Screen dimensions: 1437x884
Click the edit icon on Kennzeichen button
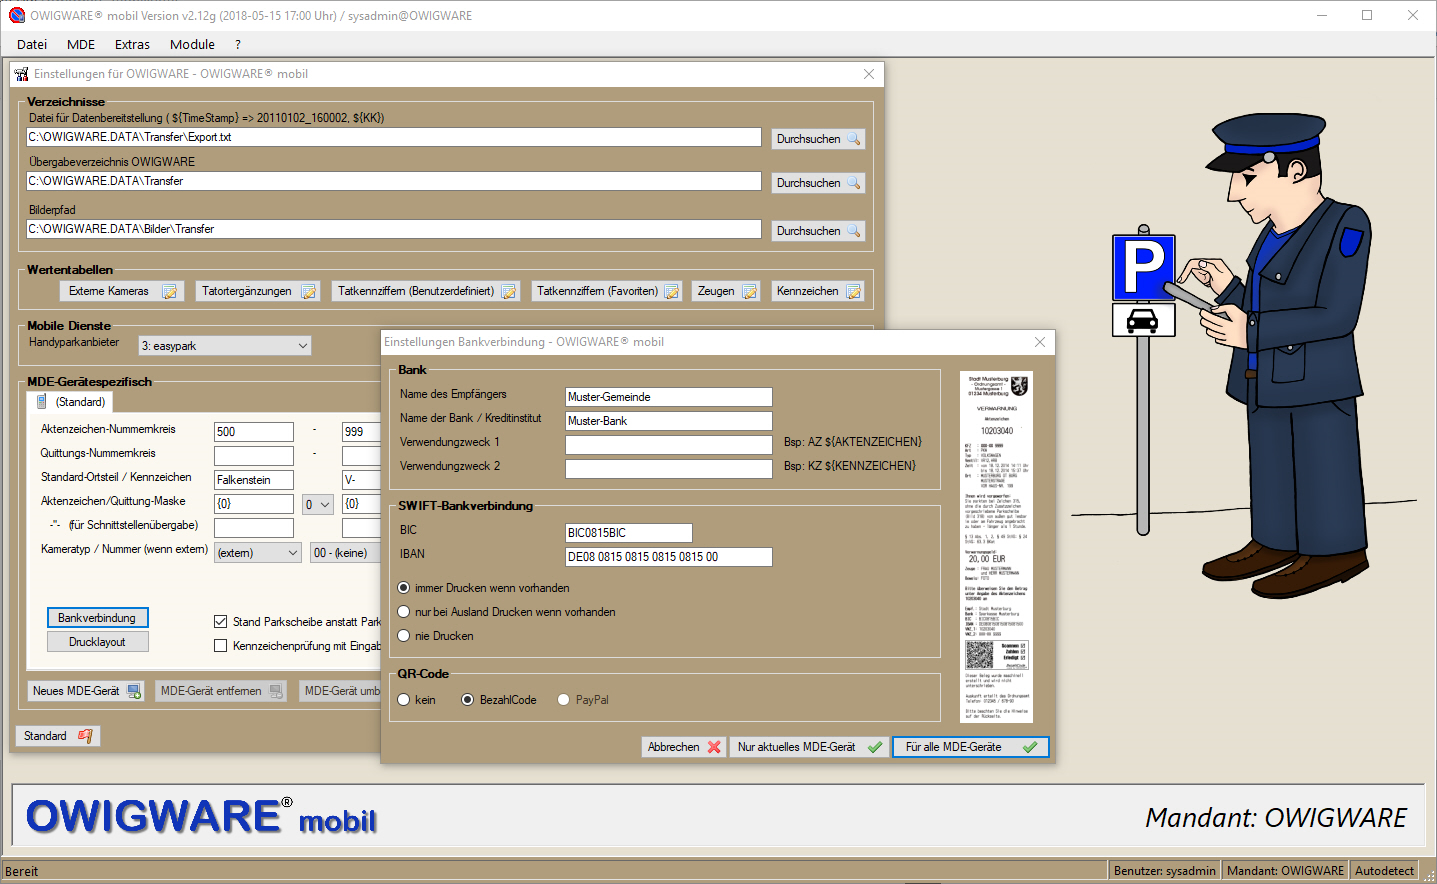853,292
